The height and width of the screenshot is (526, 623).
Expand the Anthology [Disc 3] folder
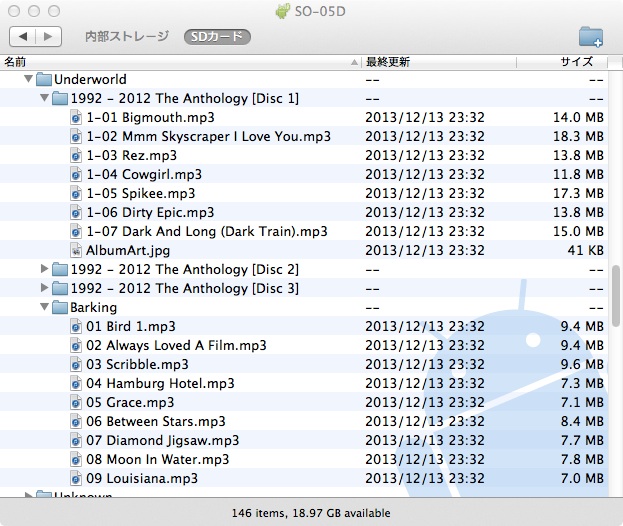point(44,288)
